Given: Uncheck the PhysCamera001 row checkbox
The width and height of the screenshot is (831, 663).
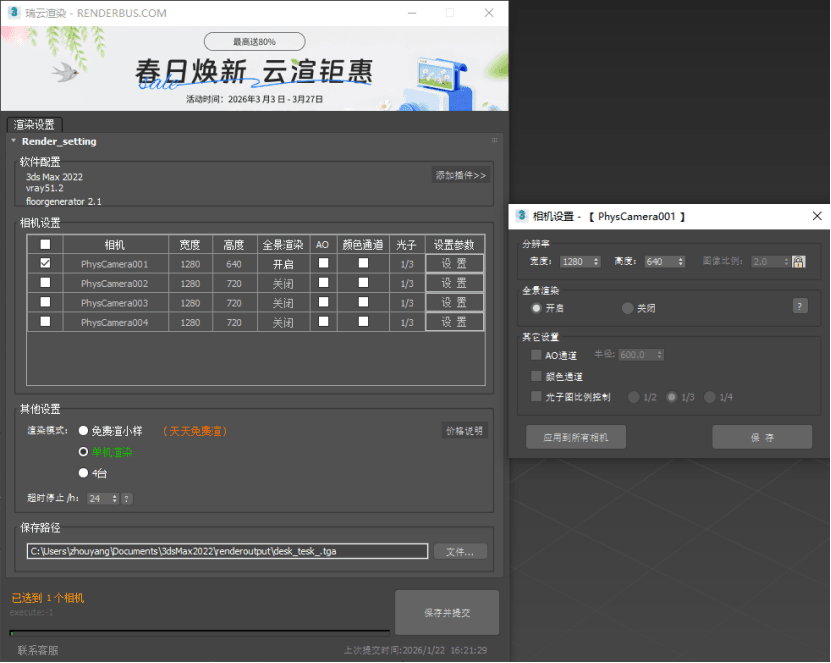Looking at the screenshot, I should 45,264.
